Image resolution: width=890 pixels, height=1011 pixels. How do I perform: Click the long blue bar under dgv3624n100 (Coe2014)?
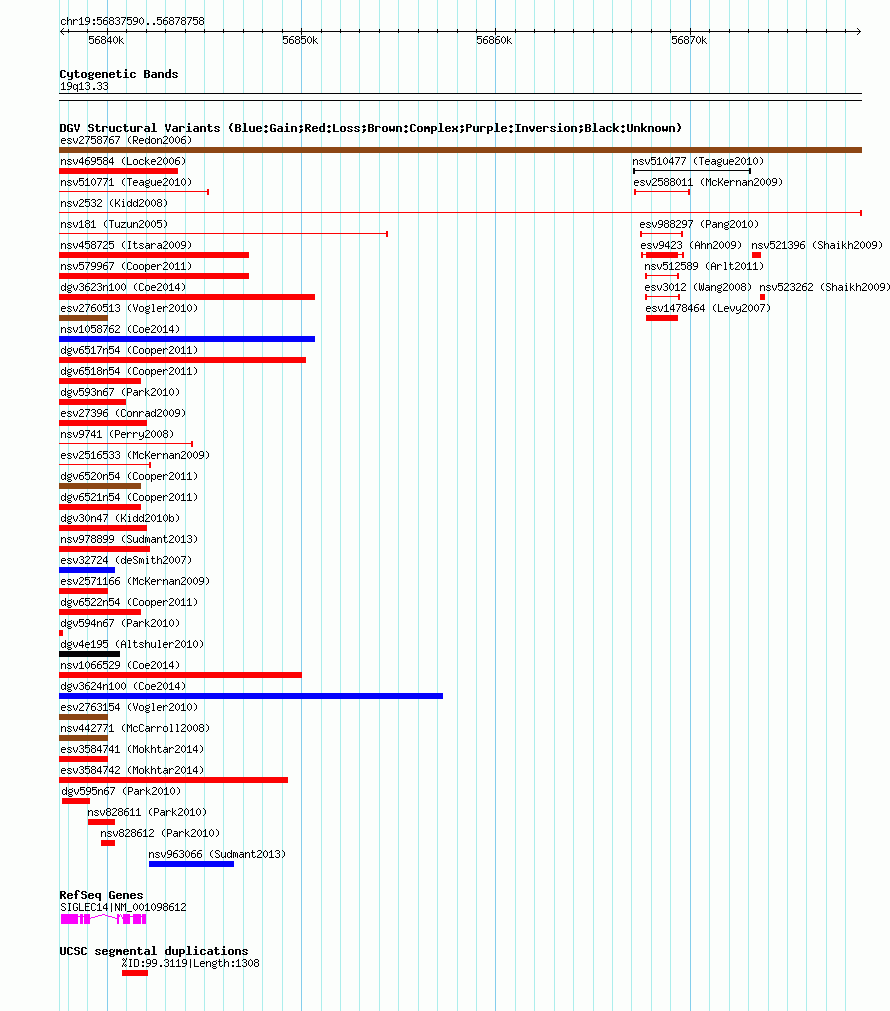tap(251, 696)
